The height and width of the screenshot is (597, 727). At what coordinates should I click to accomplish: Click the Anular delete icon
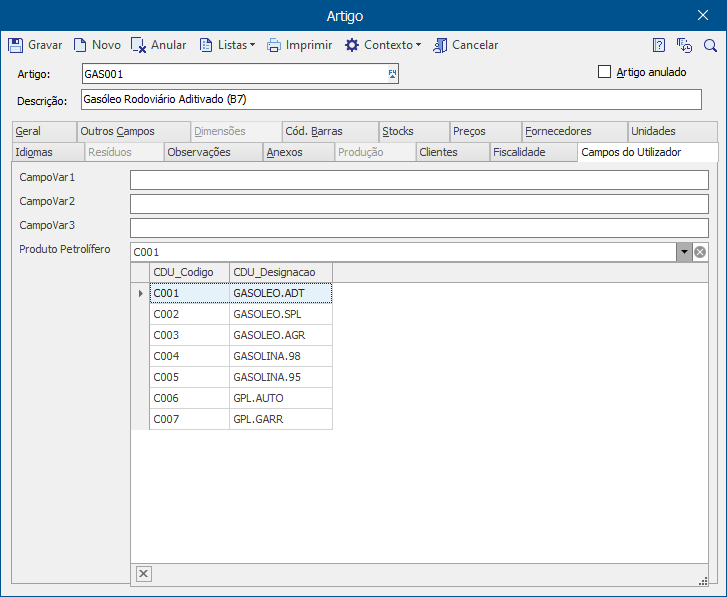click(x=139, y=45)
